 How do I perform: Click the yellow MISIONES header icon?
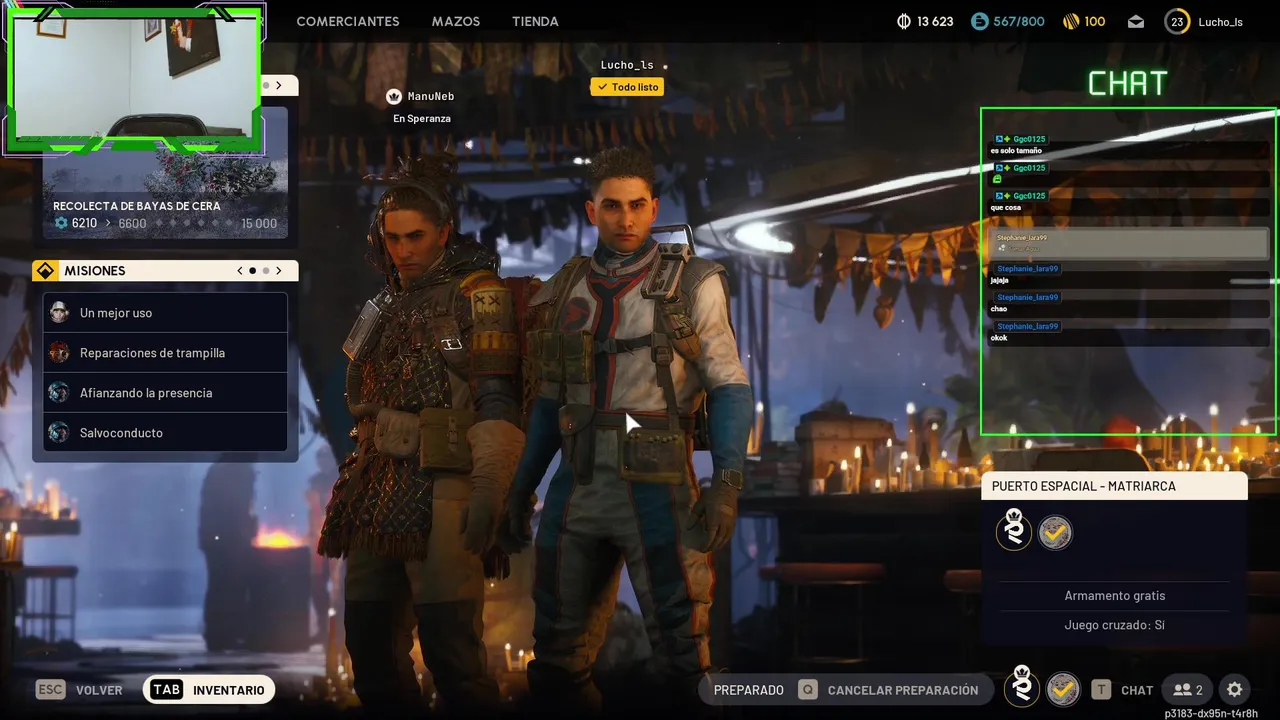(x=46, y=271)
